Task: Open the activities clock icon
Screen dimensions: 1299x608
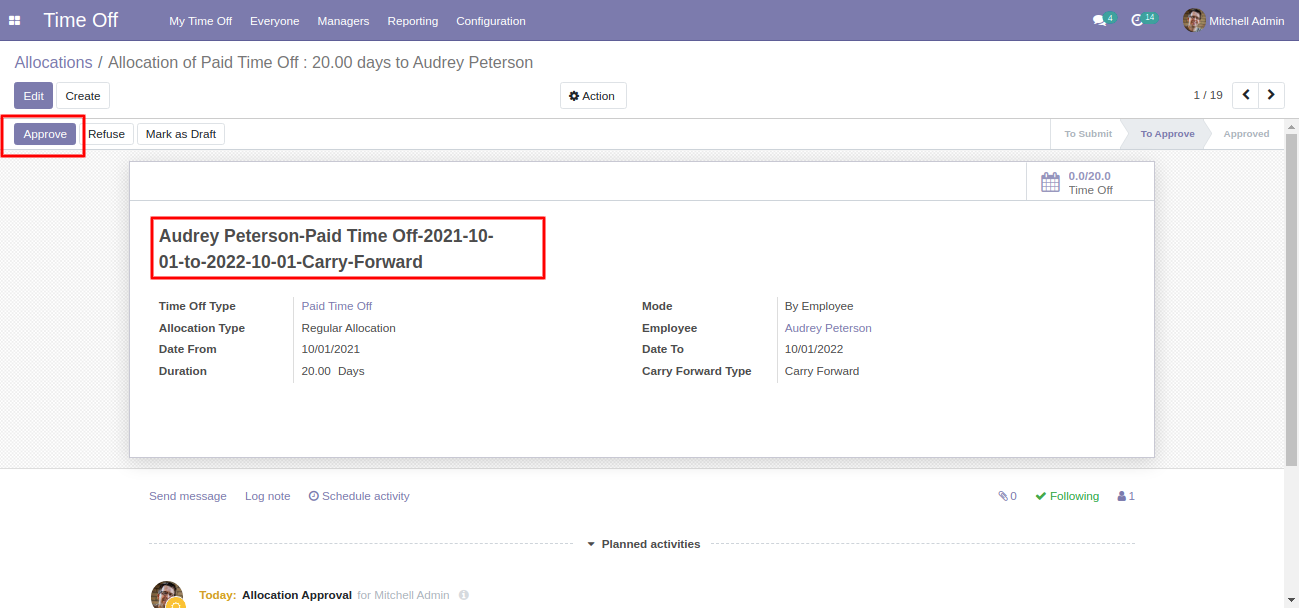Action: click(x=1137, y=21)
